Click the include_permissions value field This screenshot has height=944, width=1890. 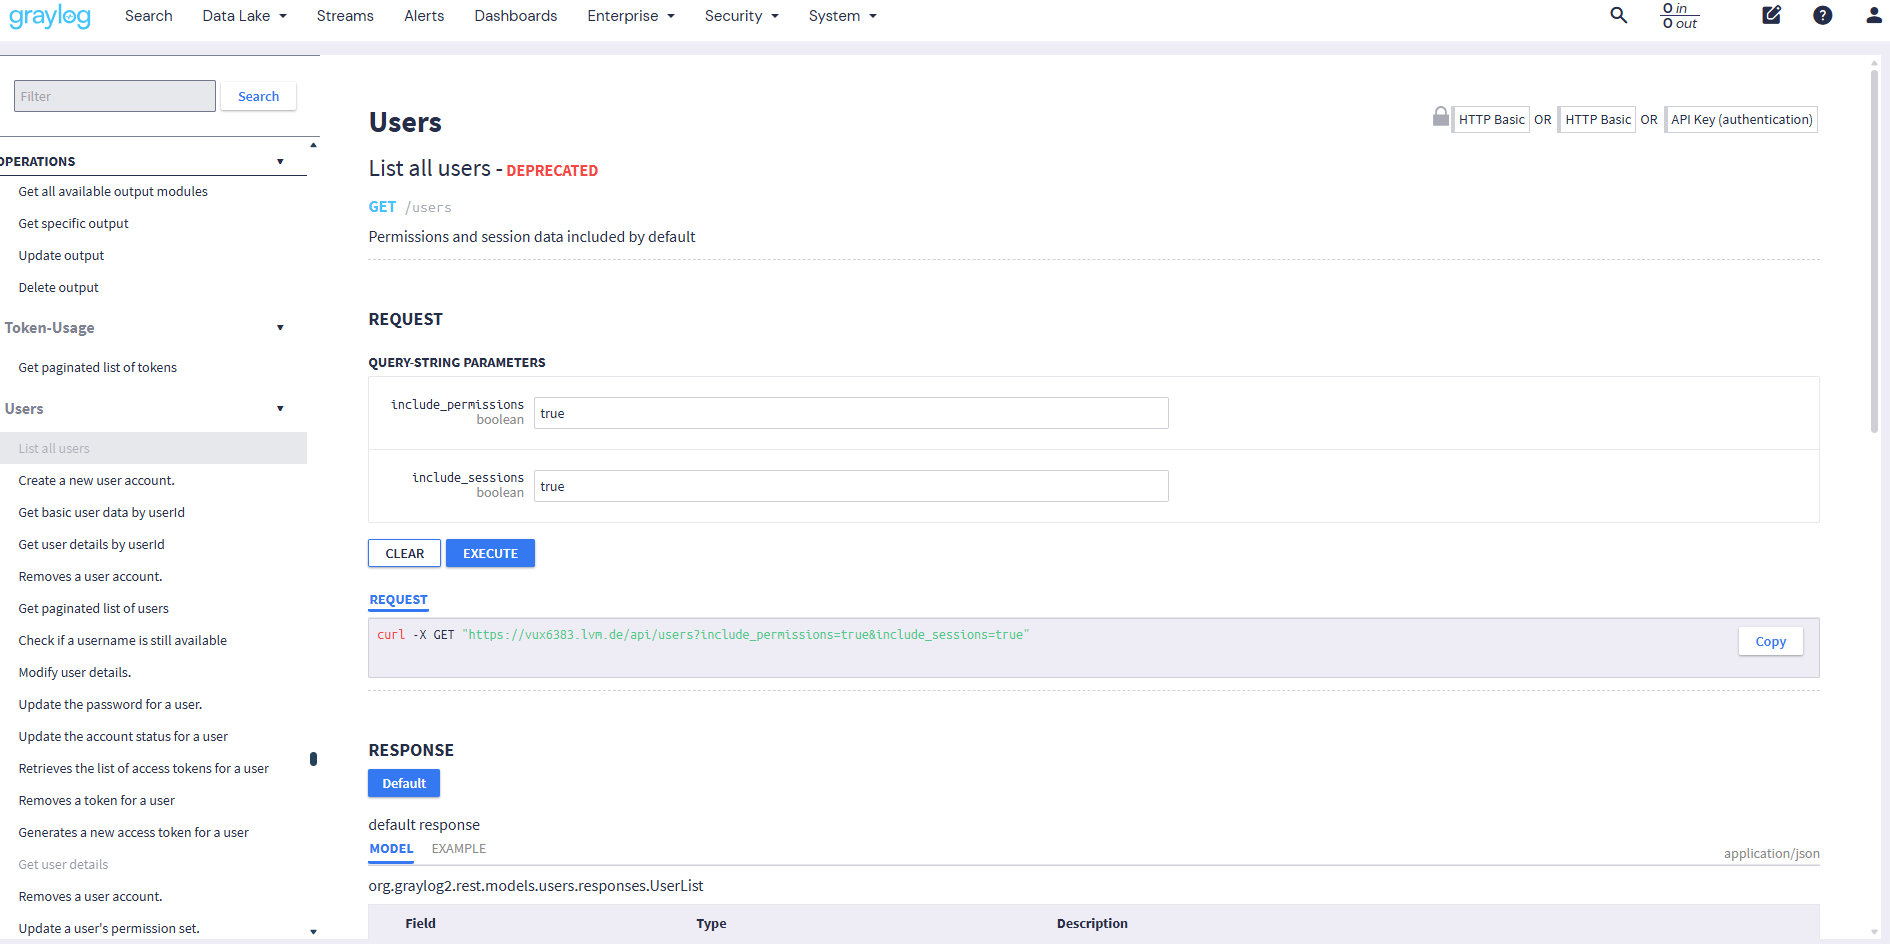pos(851,413)
